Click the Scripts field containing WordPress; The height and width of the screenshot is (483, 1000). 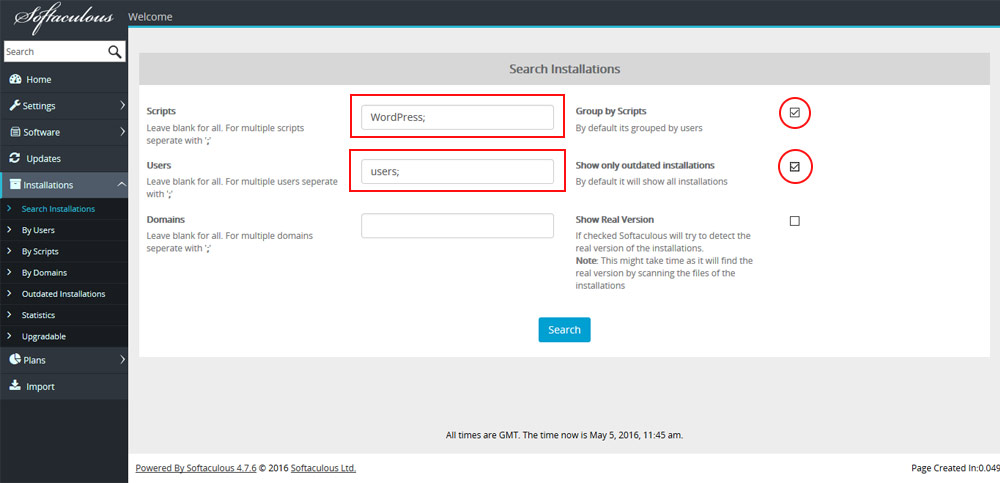coord(457,117)
